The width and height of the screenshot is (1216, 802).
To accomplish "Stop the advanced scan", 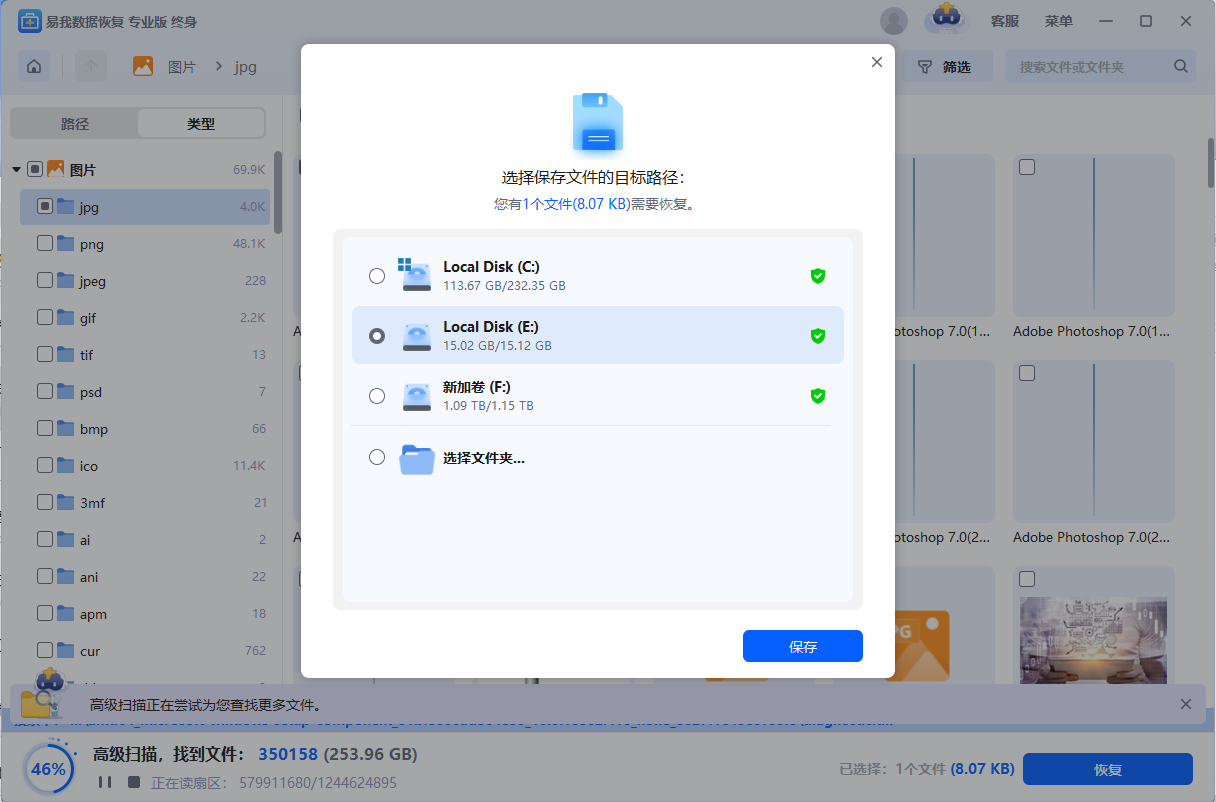I will coord(133,782).
